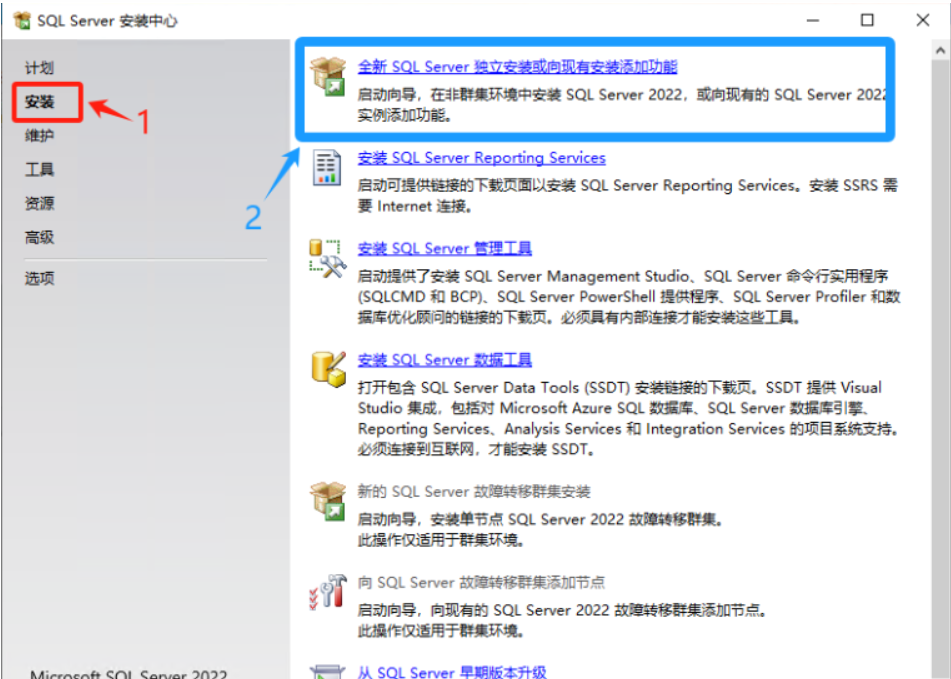The width and height of the screenshot is (951, 679).
Task: Click the vertical scrollbar track
Action: [941, 369]
